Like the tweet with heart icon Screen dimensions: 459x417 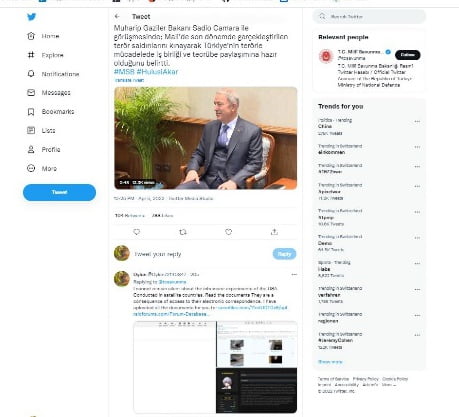[x=228, y=232]
